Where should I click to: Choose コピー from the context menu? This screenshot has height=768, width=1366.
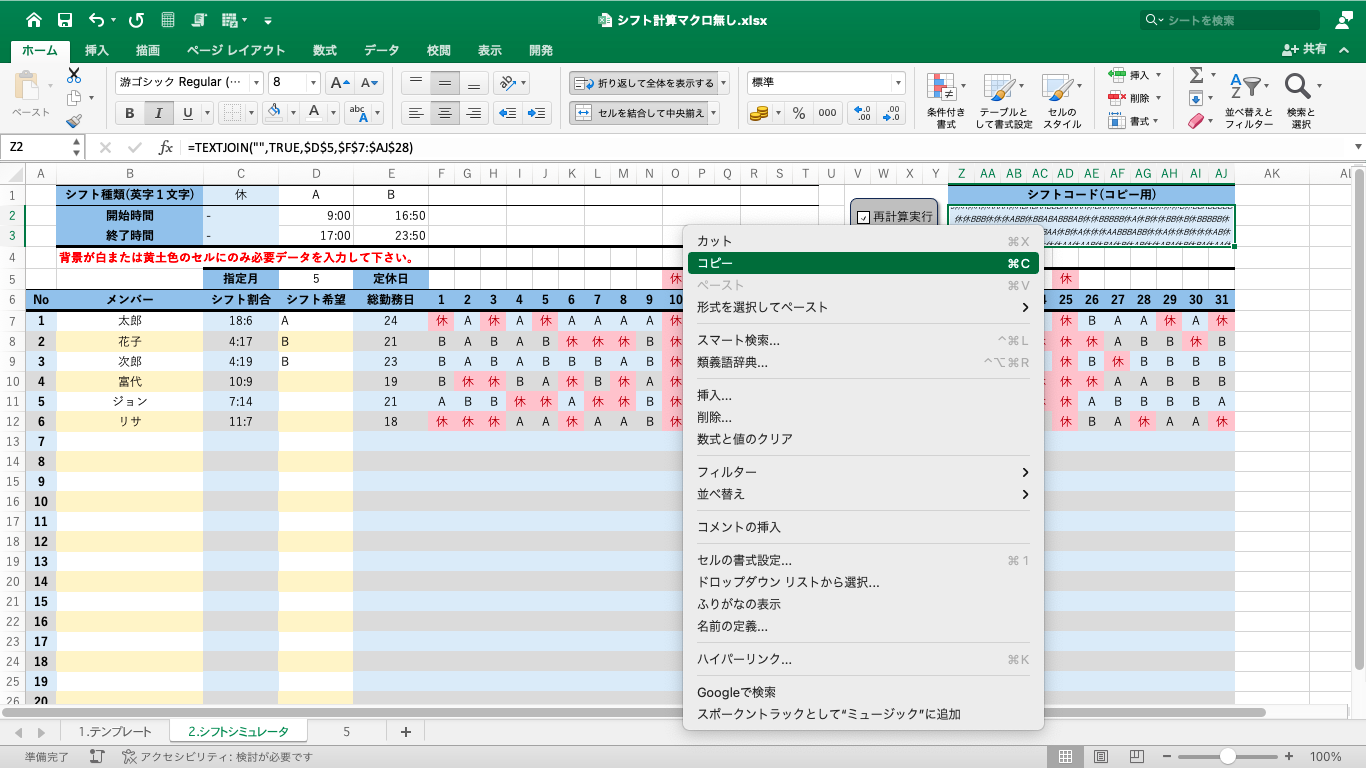point(861,263)
